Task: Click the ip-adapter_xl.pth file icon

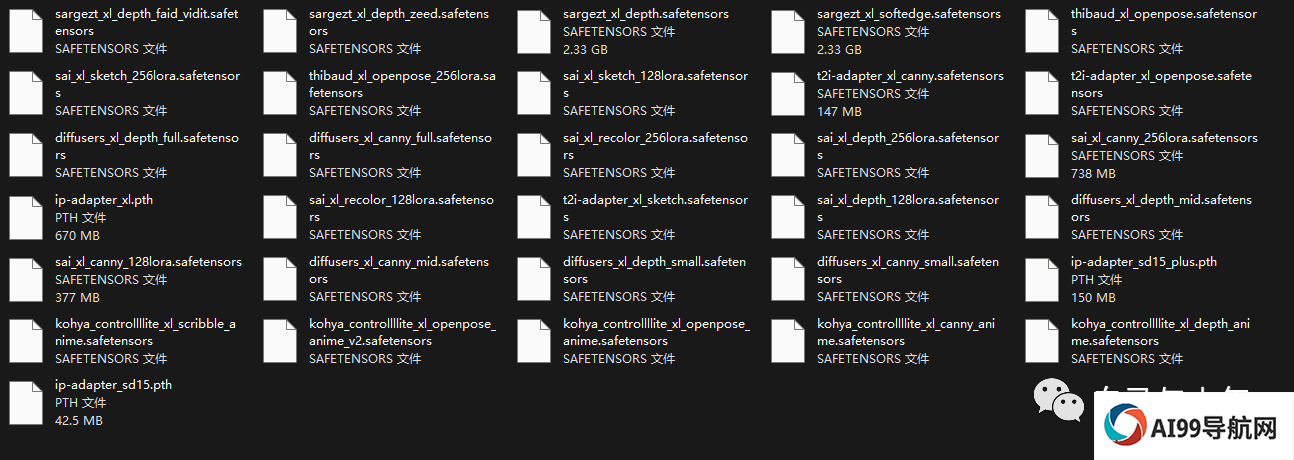Action: click(26, 217)
